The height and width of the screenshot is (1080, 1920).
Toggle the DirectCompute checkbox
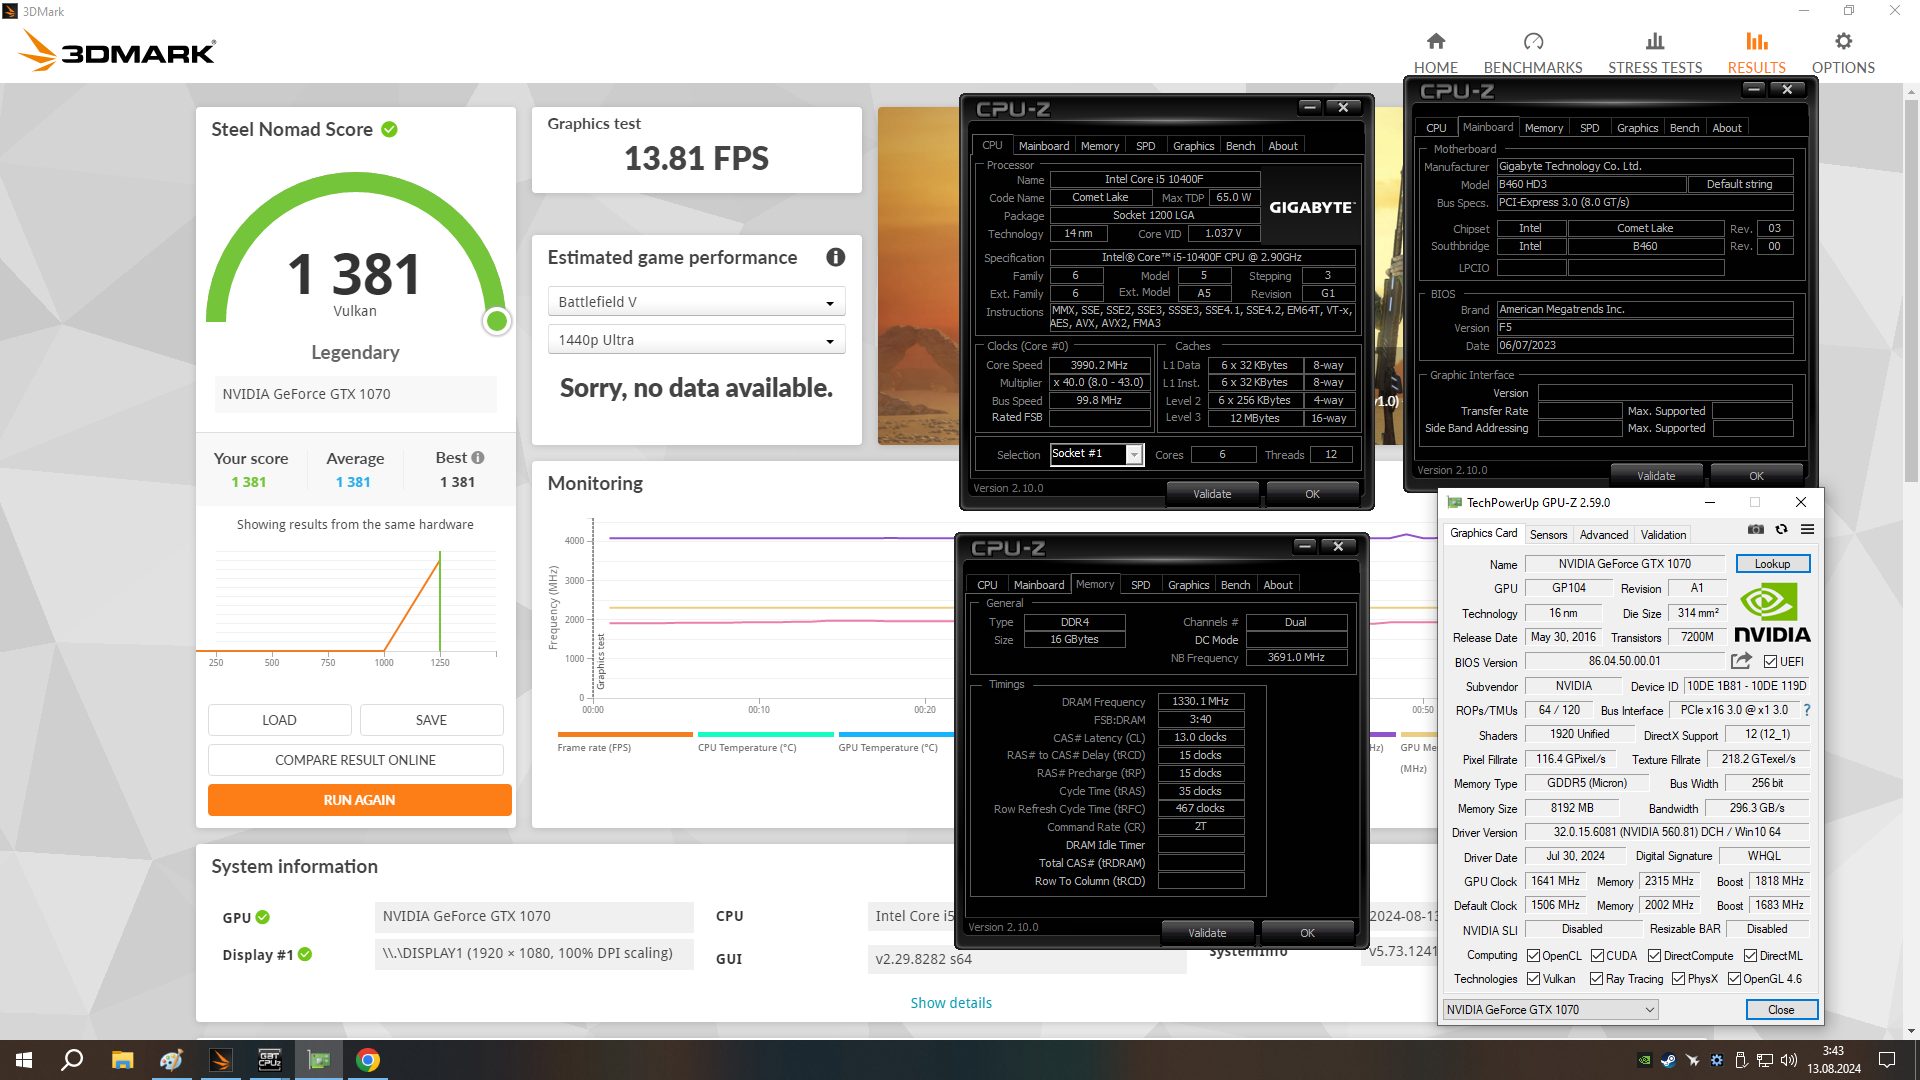tap(1654, 956)
